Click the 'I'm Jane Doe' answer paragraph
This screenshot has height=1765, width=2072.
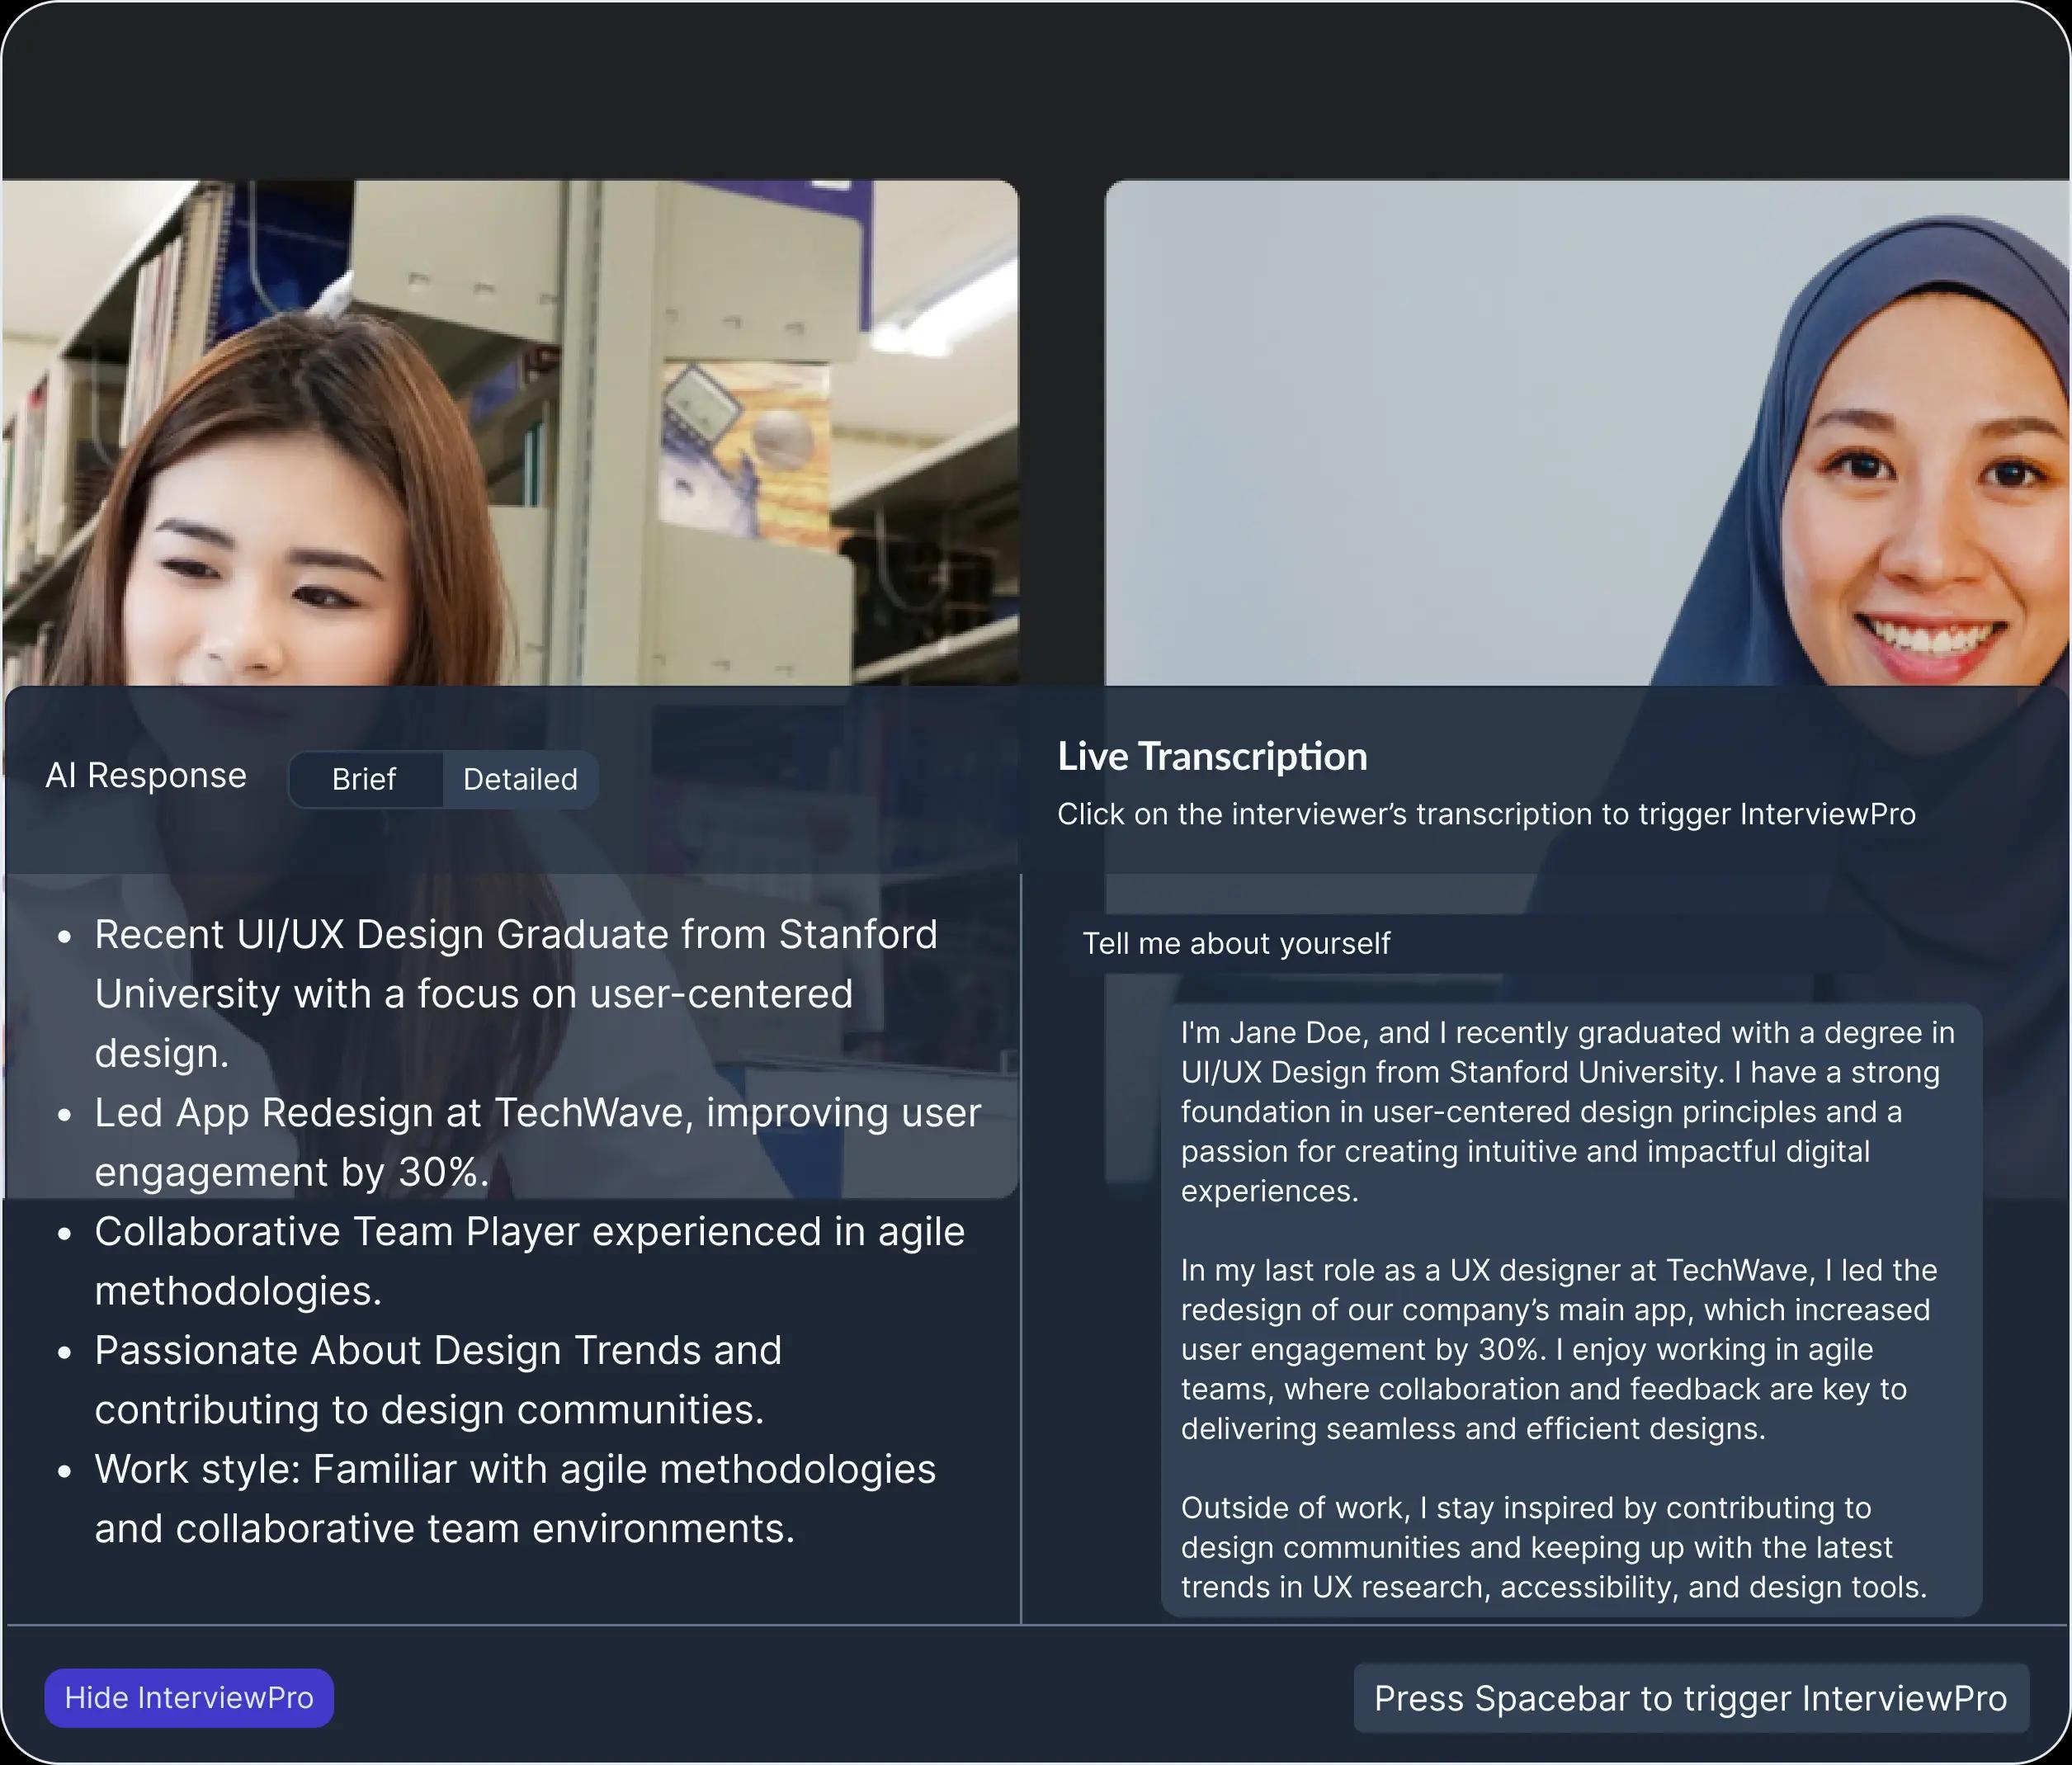pyautogui.click(x=1567, y=1111)
